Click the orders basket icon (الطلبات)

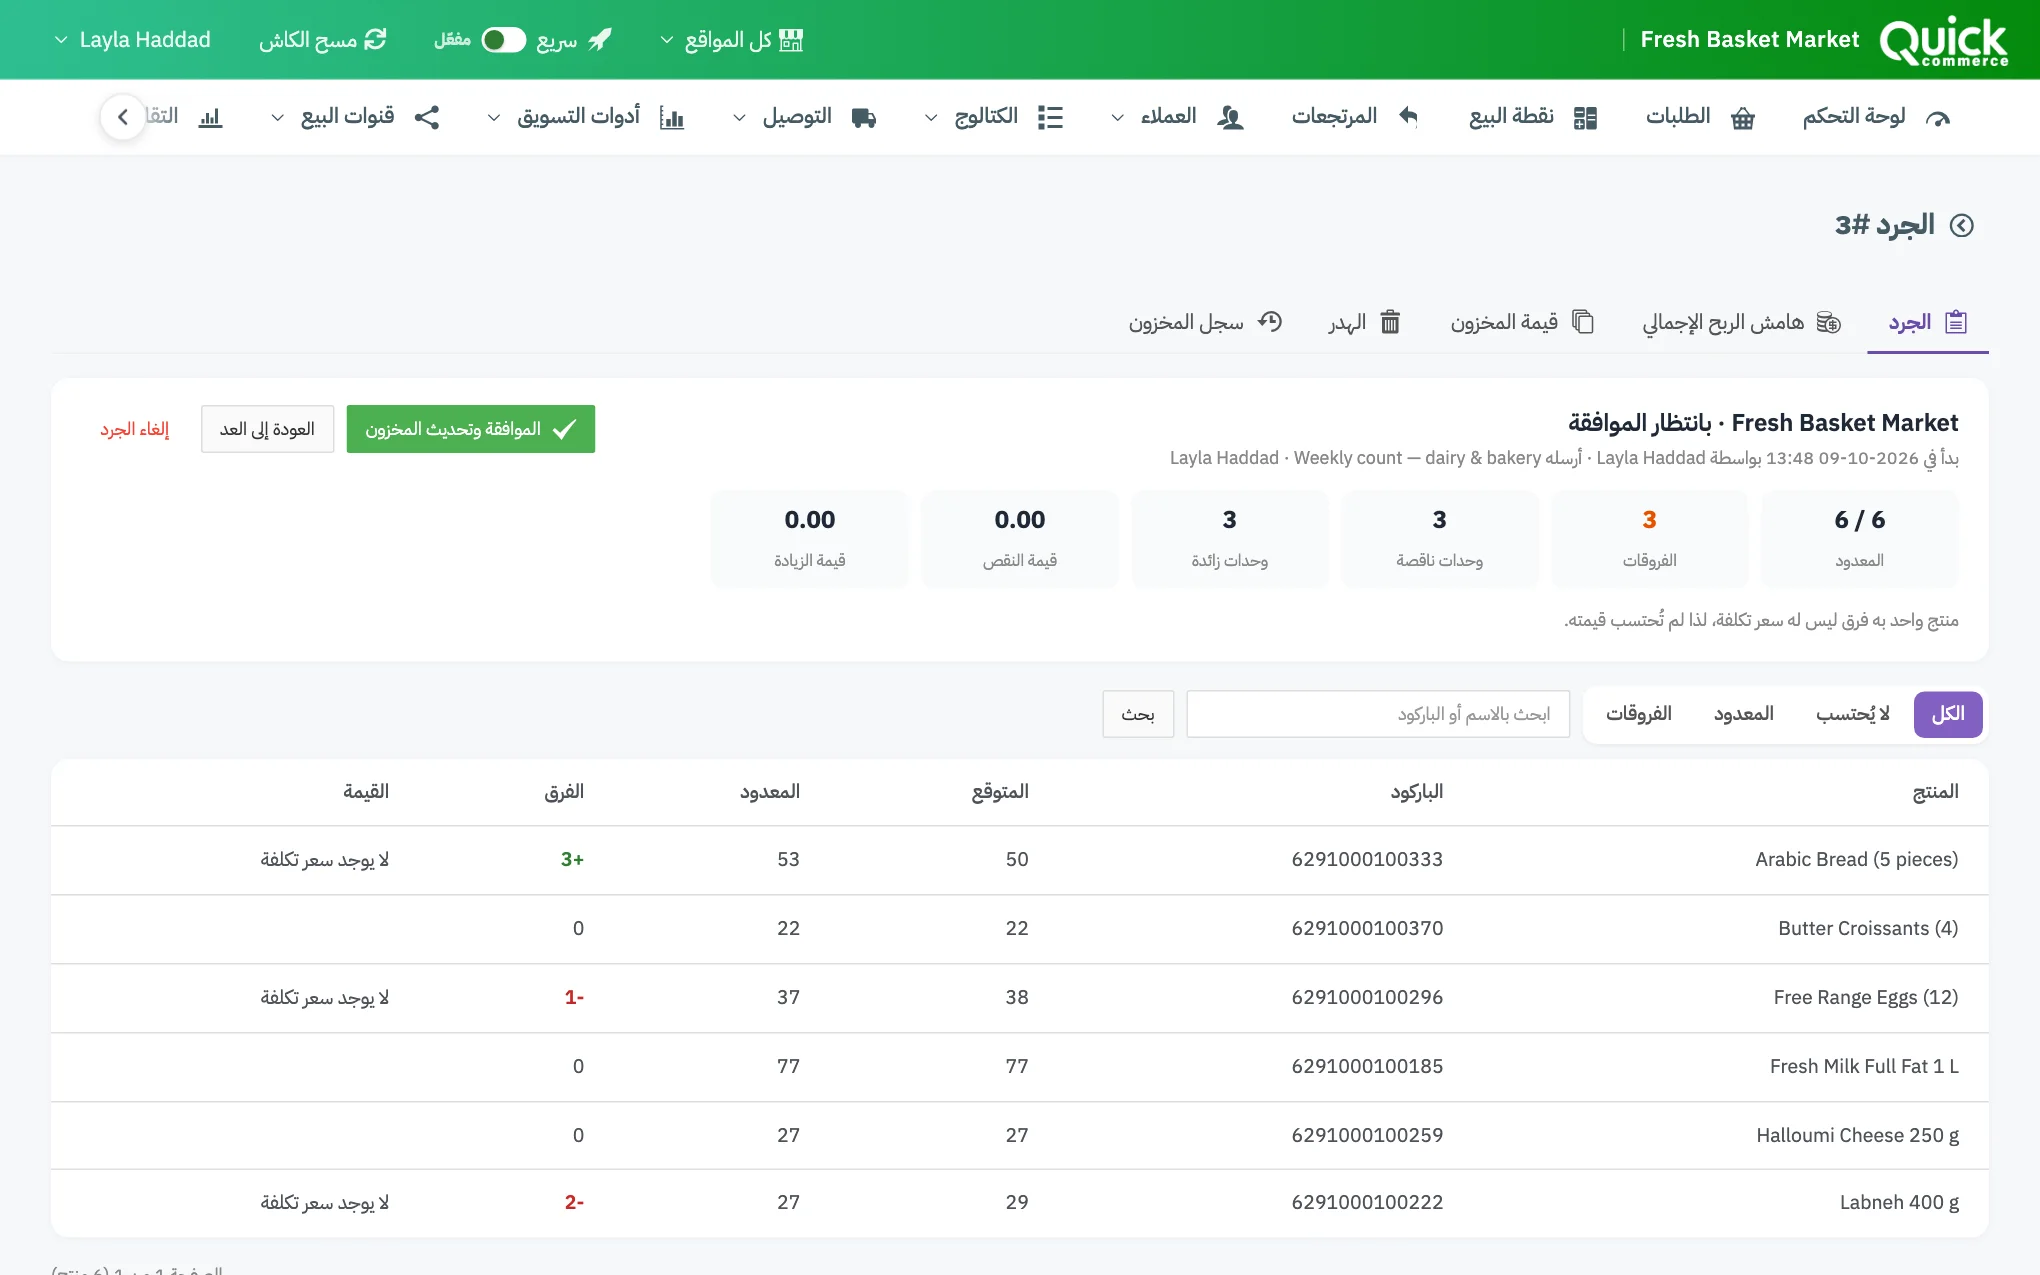click(1742, 118)
